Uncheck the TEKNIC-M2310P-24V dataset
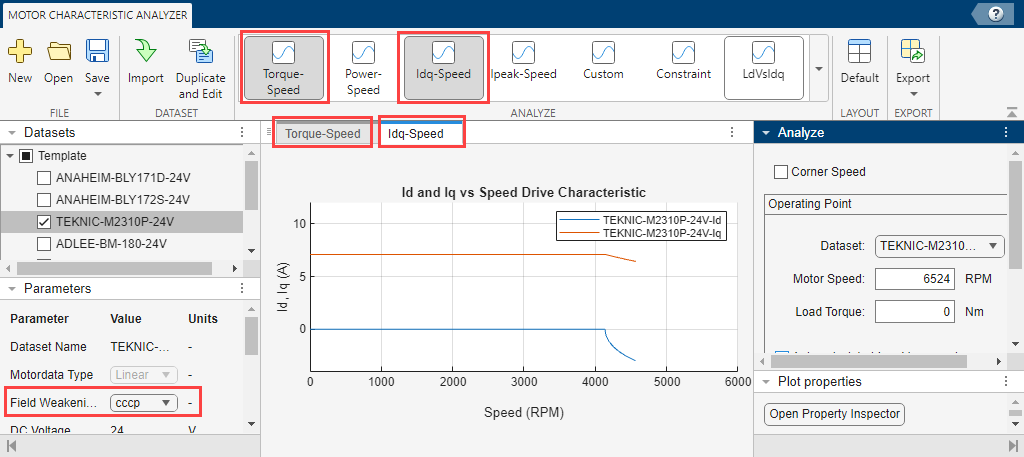Viewport: 1024px width, 457px height. 44,221
